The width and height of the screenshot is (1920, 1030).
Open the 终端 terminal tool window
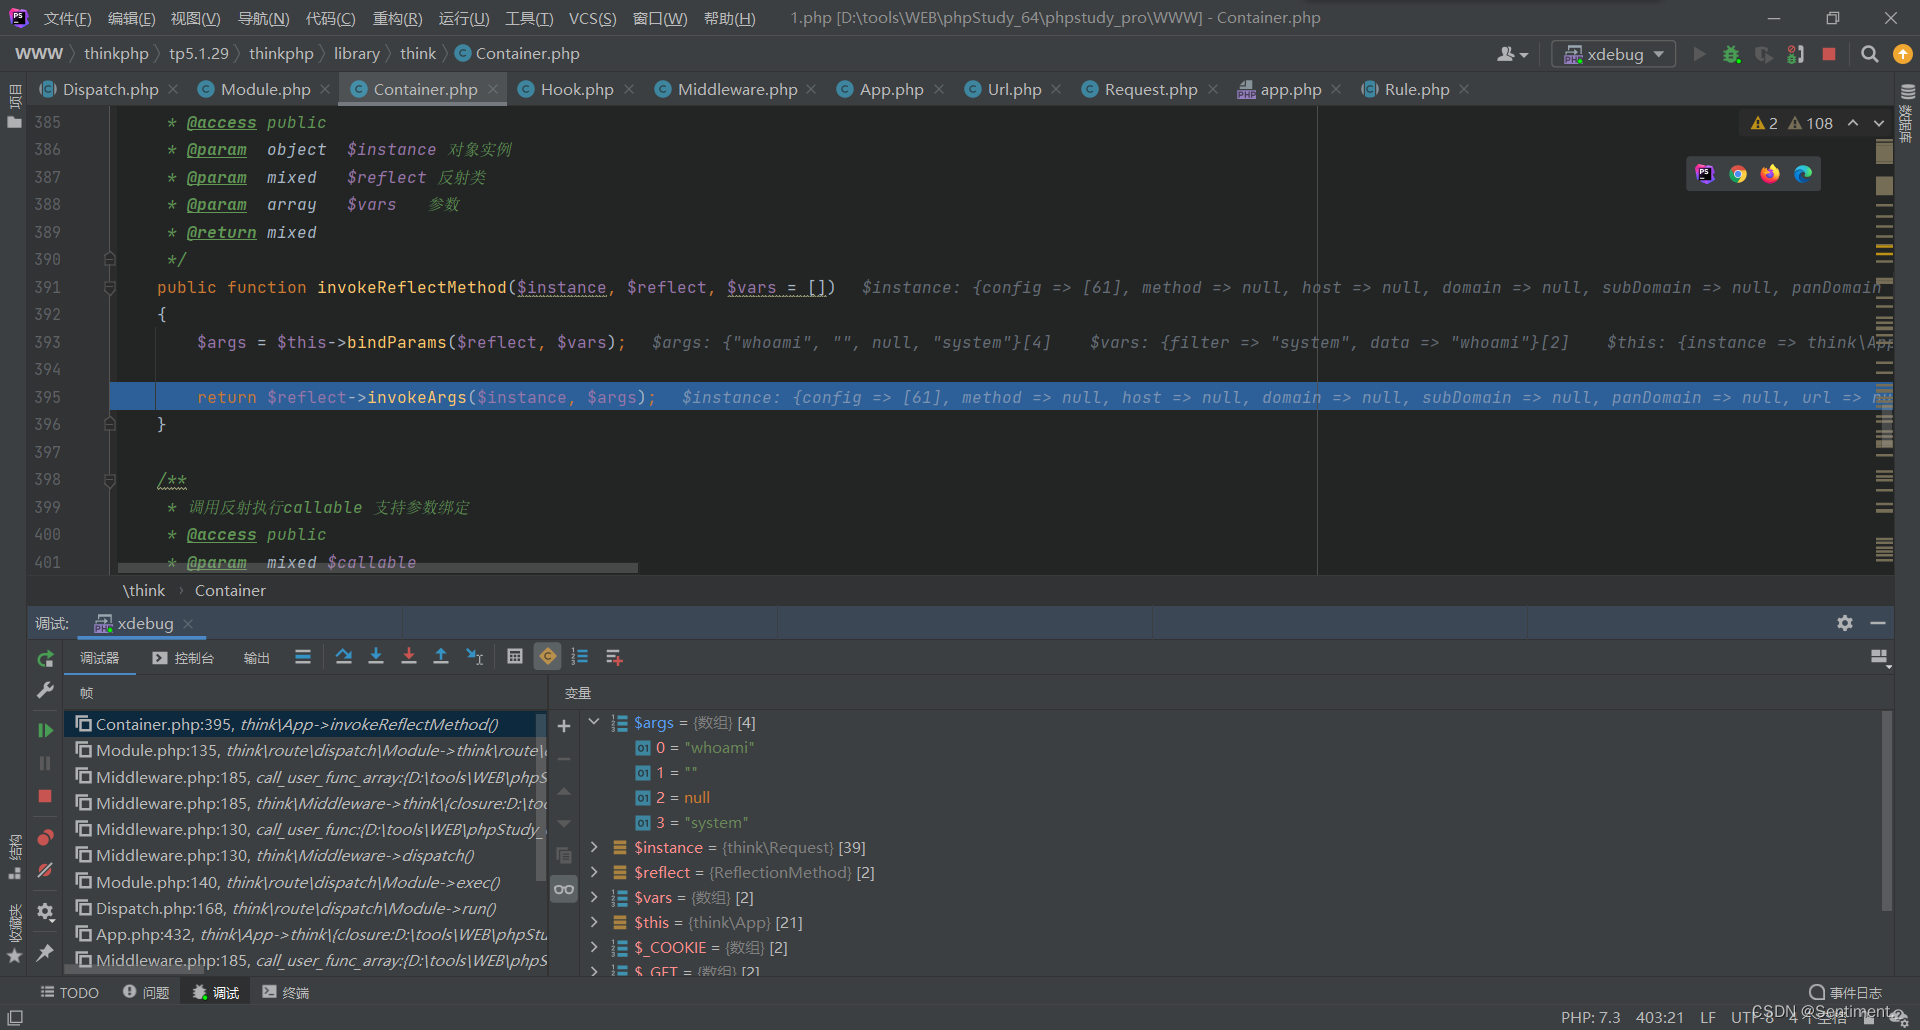pyautogui.click(x=286, y=992)
